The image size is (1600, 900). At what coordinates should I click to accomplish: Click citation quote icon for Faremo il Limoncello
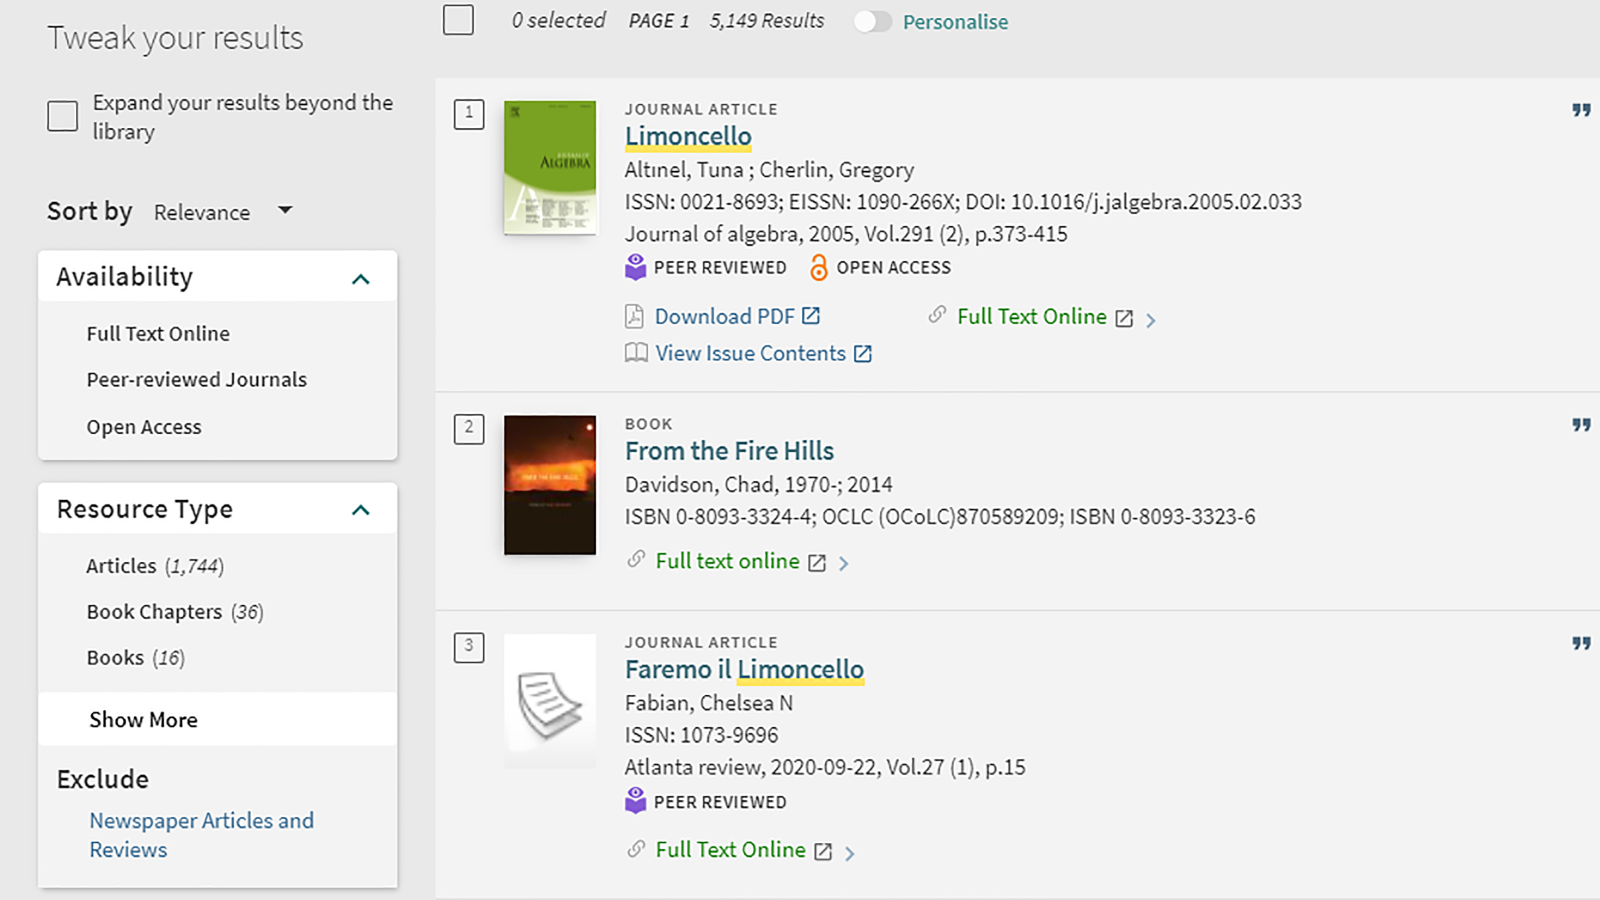1581,644
